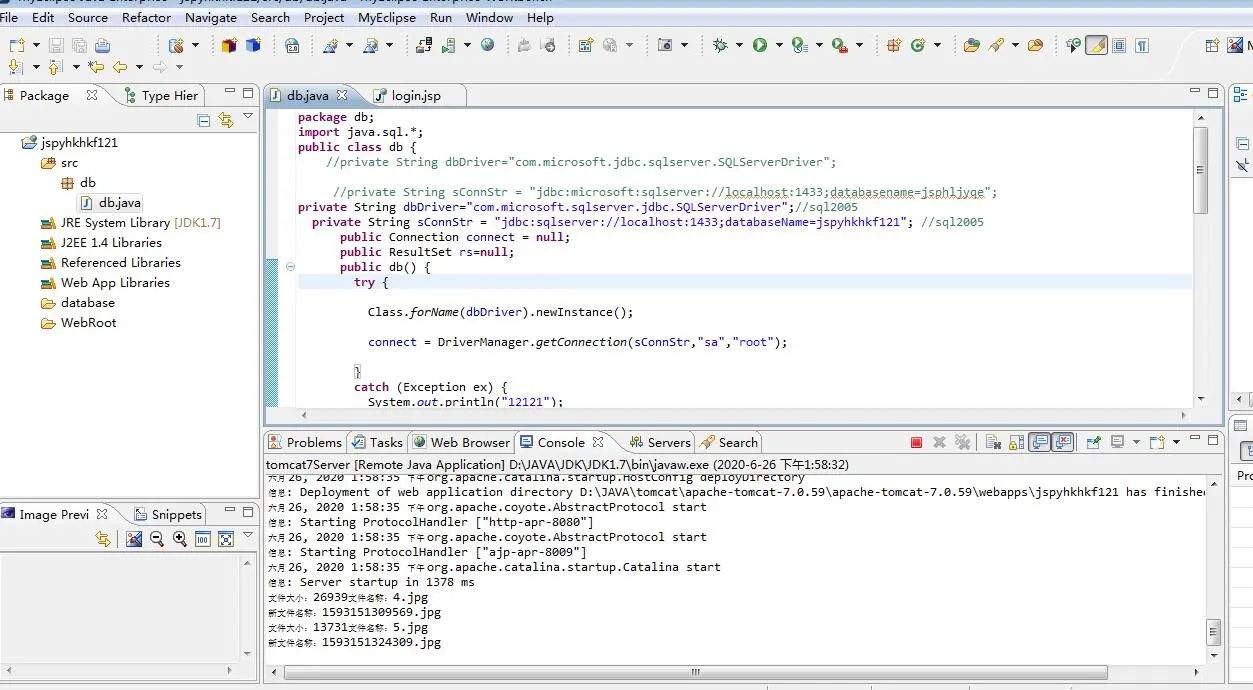Open the Refactor menu
The height and width of the screenshot is (690, 1253).
tap(147, 17)
